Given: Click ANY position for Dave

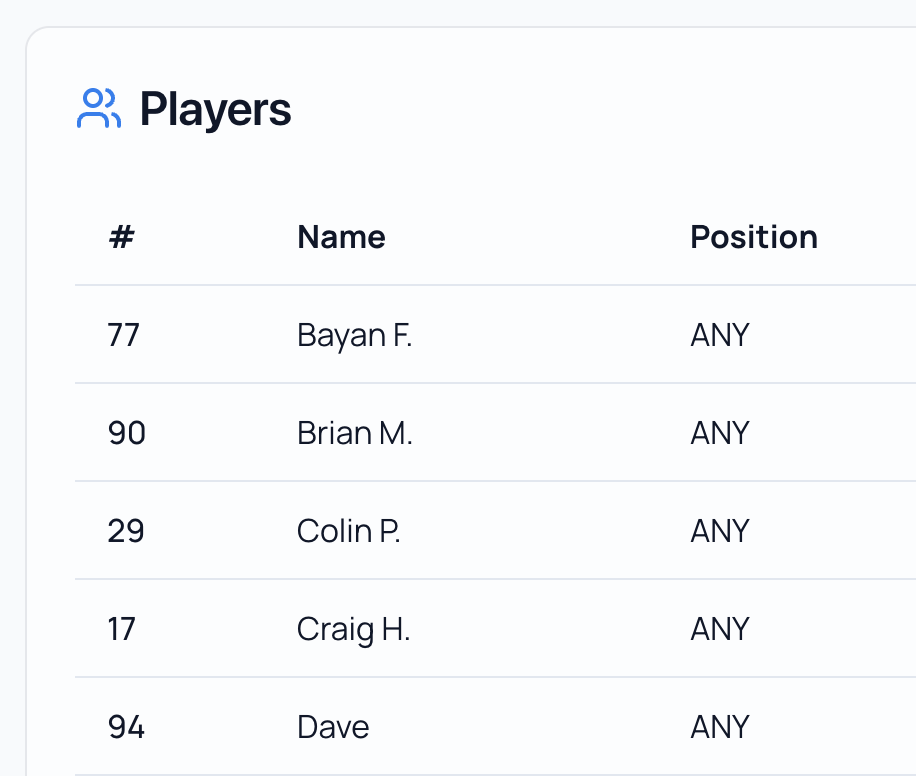Looking at the screenshot, I should point(719,727).
